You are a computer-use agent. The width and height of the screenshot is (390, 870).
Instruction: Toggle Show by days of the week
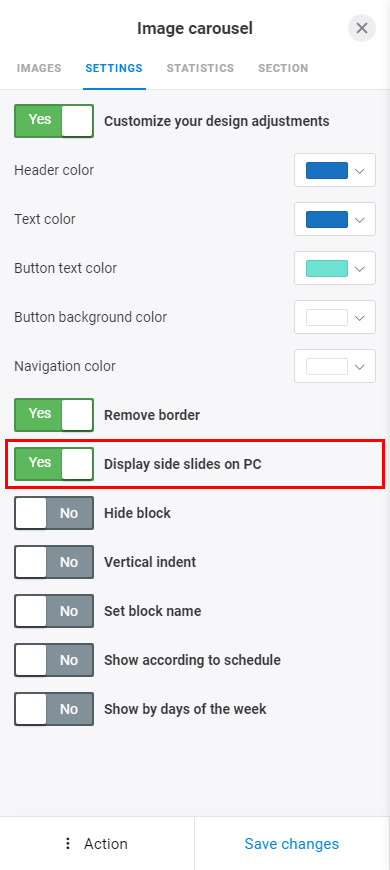54,709
